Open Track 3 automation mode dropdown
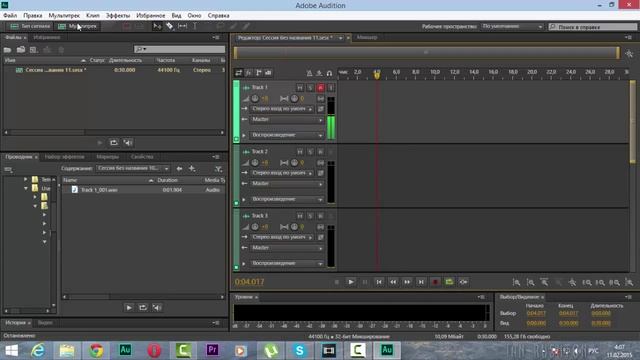Screen dimensions: 640x360 [x=287, y=263]
